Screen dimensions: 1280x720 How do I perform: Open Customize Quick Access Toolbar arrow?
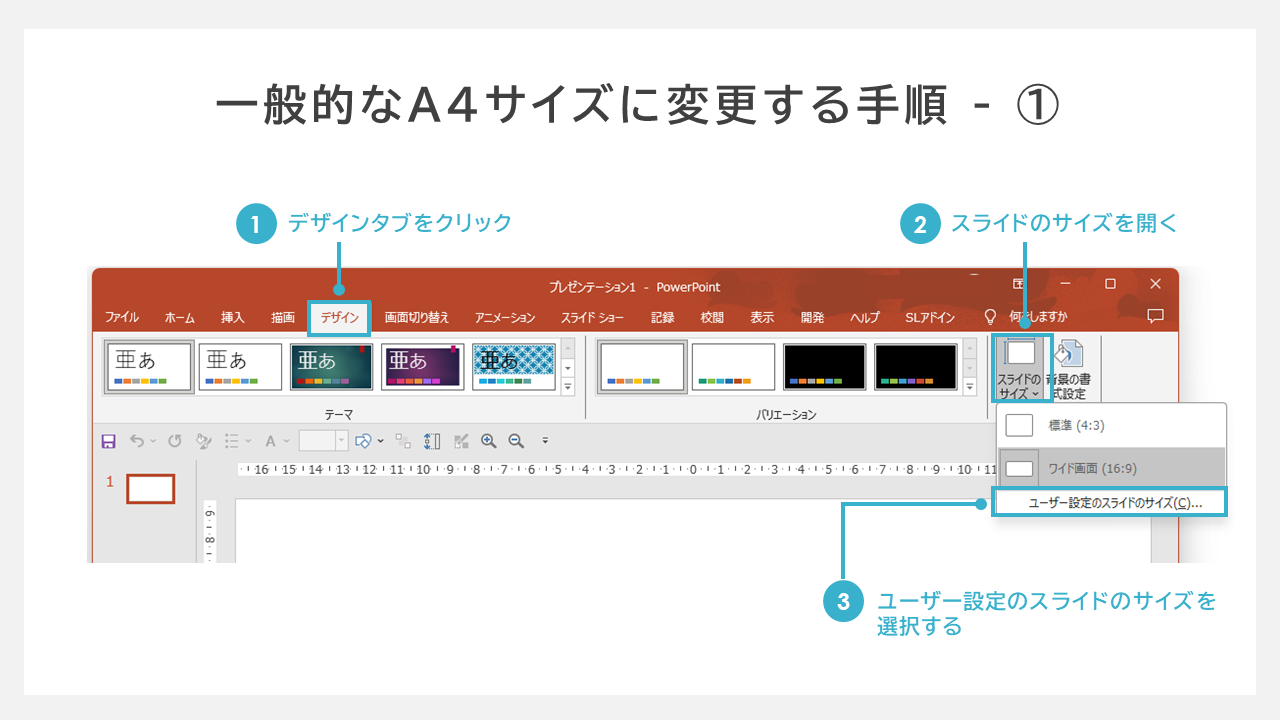pos(545,441)
